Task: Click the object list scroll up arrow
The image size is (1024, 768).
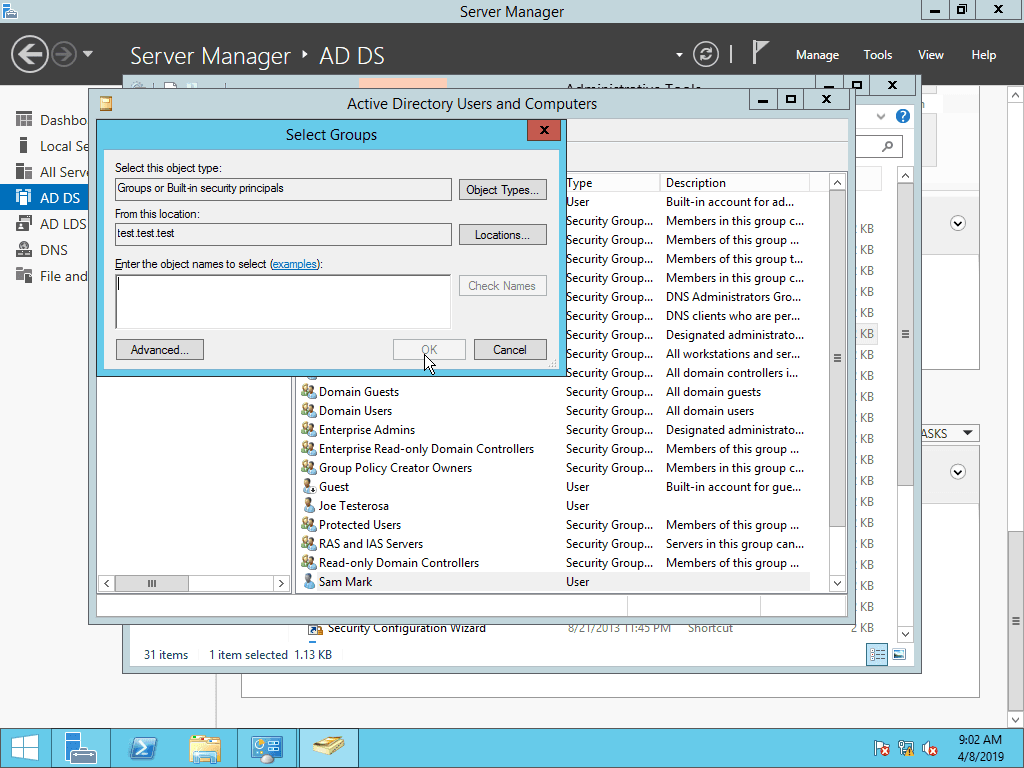Action: 837,183
